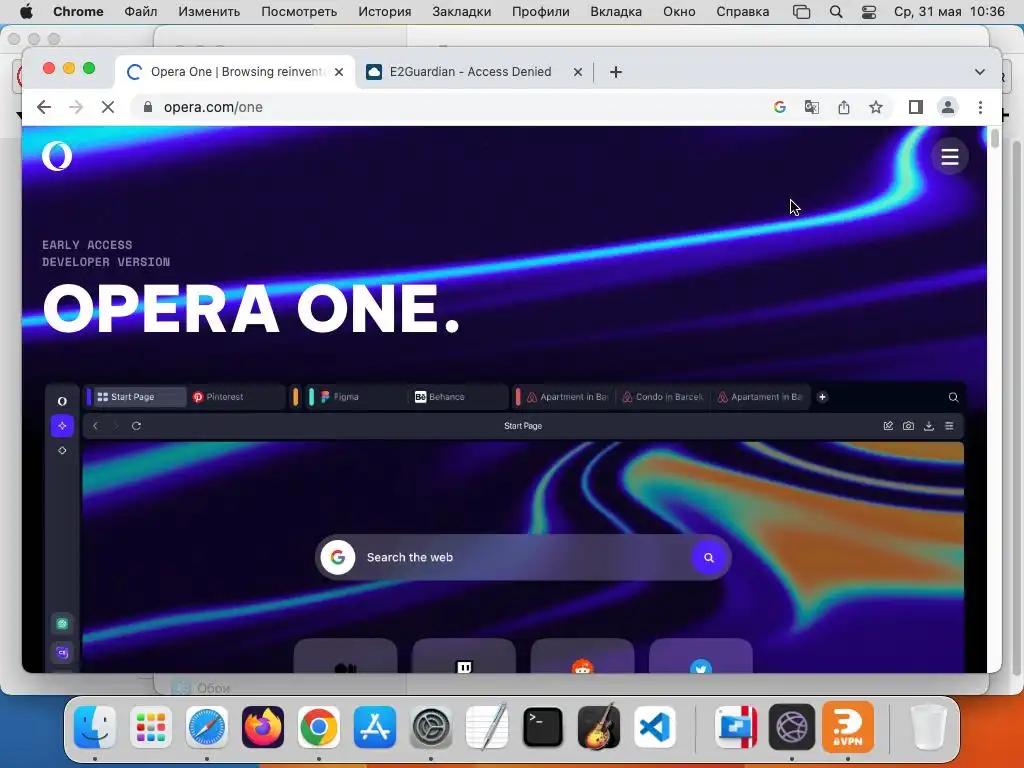The height and width of the screenshot is (768, 1024).
Task: Click the forward navigation arrow
Action: click(x=76, y=107)
